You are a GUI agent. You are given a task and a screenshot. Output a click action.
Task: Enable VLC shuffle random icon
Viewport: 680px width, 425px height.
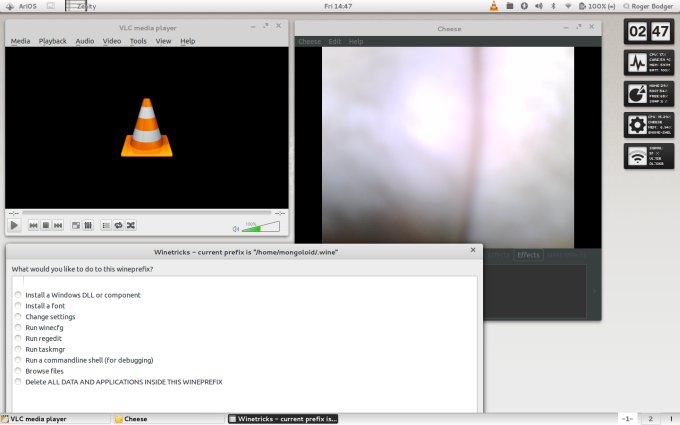pos(130,226)
